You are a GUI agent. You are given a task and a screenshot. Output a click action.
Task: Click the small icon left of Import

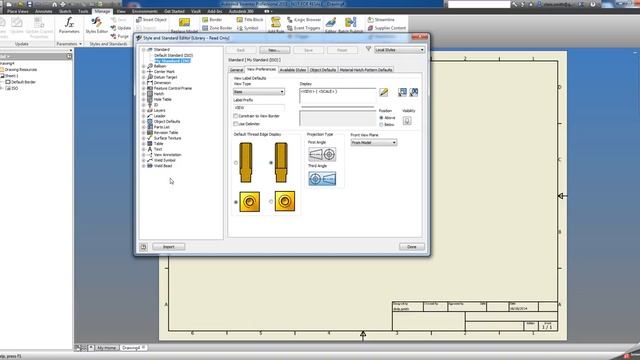coord(143,247)
